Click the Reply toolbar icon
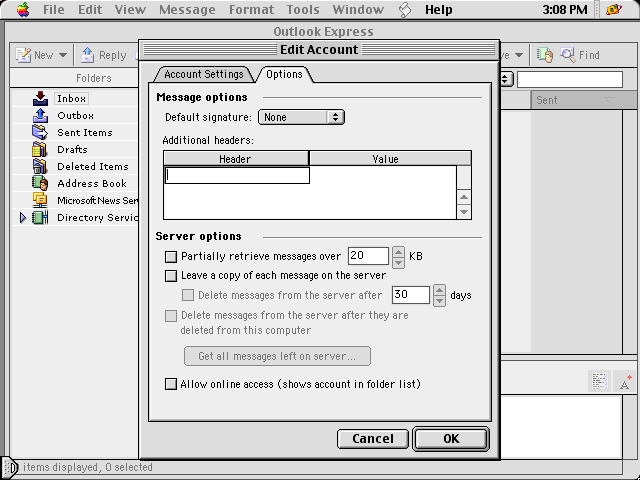The width and height of the screenshot is (640, 480). pos(87,55)
